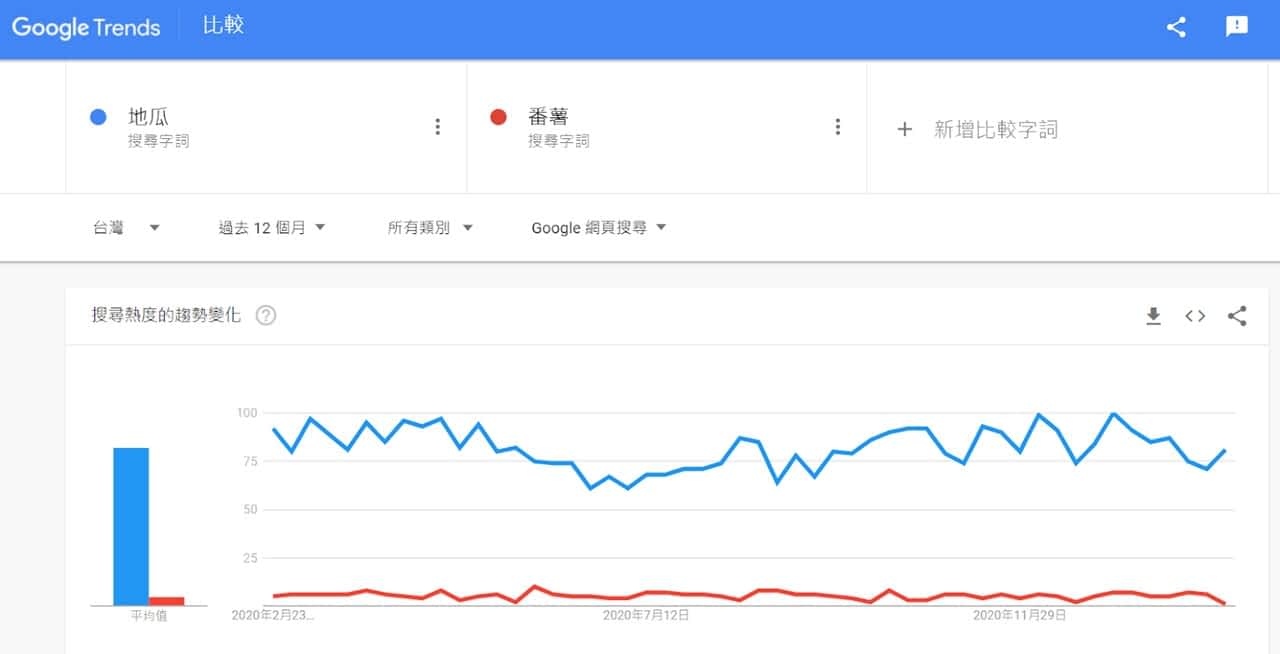Image resolution: width=1280 pixels, height=654 pixels.
Task: Open the feedback icon in the header
Action: [1237, 27]
